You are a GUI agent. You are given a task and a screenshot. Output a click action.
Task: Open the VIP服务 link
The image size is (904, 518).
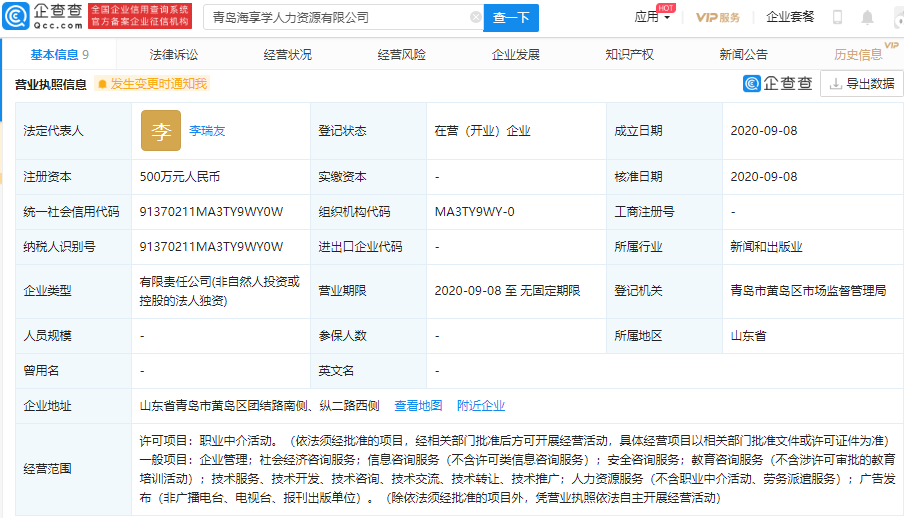pyautogui.click(x=718, y=17)
